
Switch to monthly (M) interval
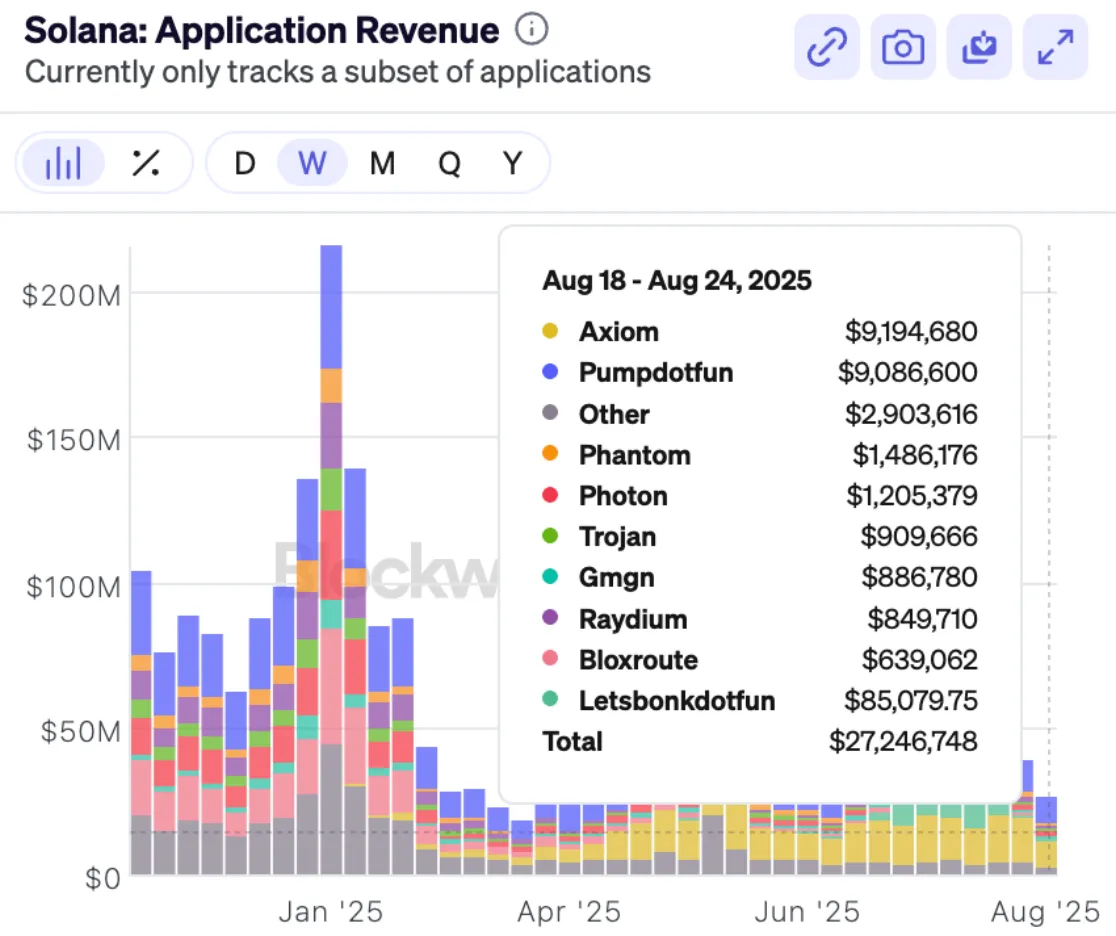[x=382, y=162]
